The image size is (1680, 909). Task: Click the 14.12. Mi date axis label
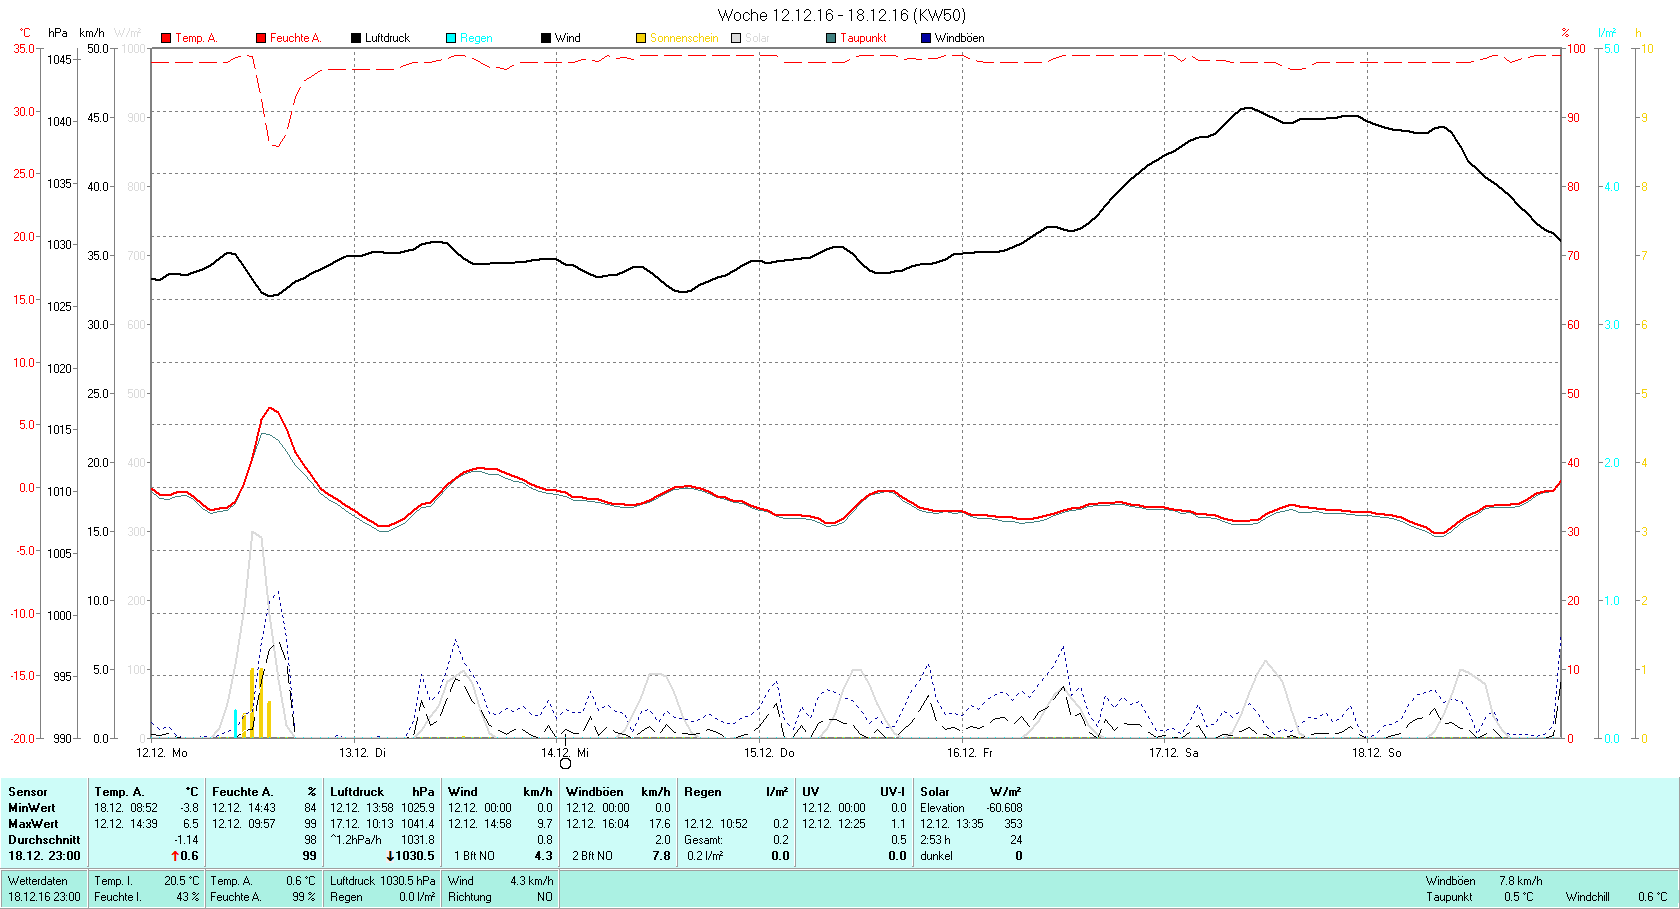click(x=565, y=753)
